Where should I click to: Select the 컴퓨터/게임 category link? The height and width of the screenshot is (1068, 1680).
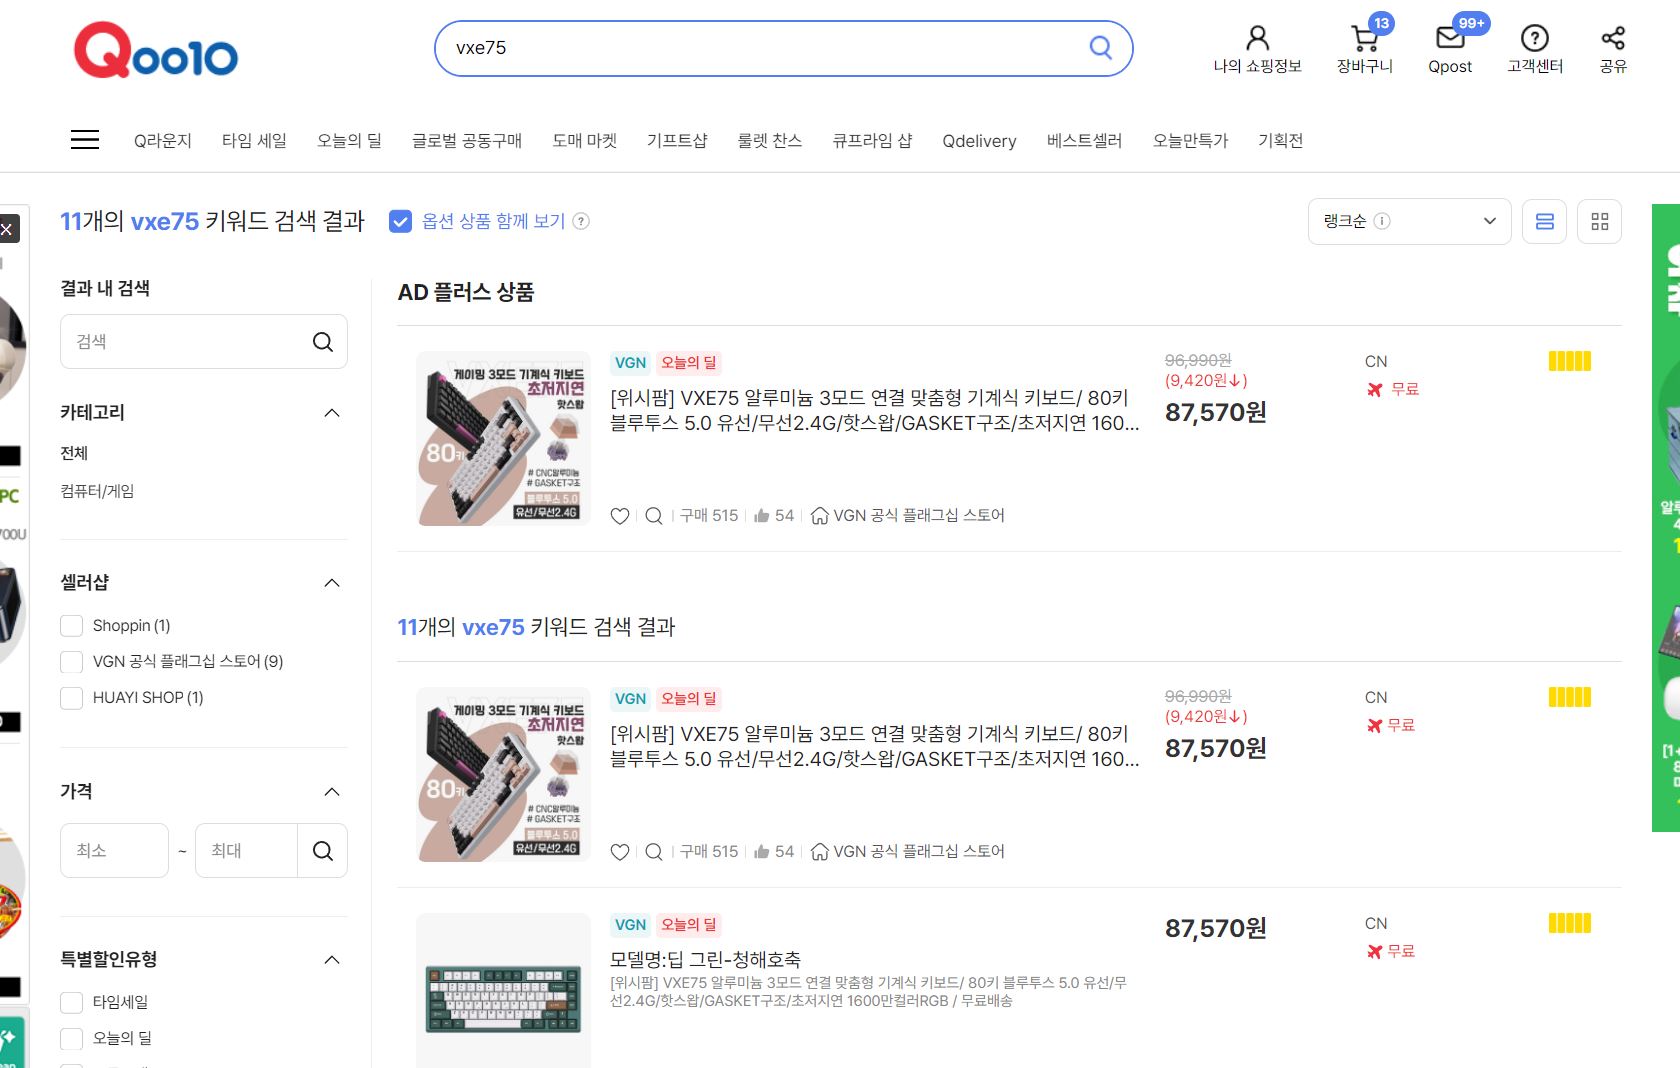[97, 491]
